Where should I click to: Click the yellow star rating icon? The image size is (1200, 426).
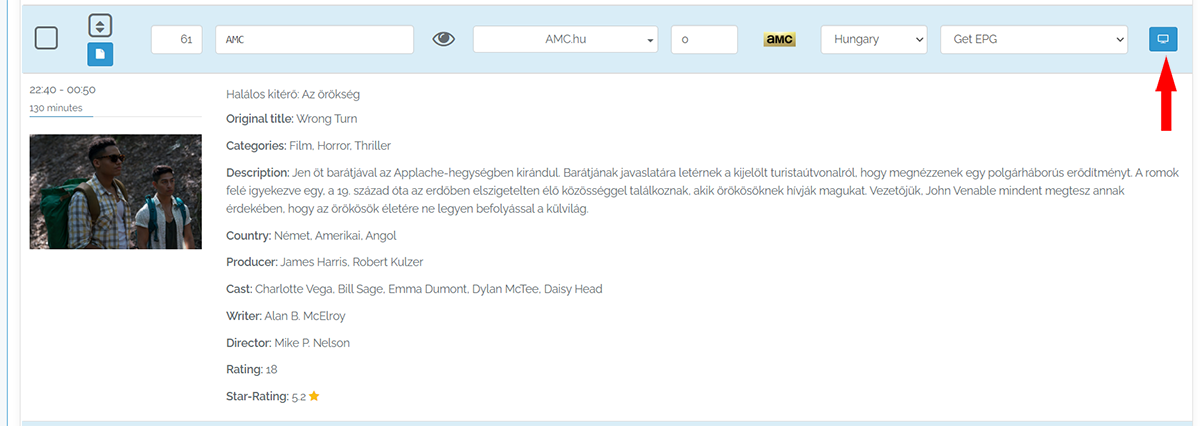coord(314,397)
